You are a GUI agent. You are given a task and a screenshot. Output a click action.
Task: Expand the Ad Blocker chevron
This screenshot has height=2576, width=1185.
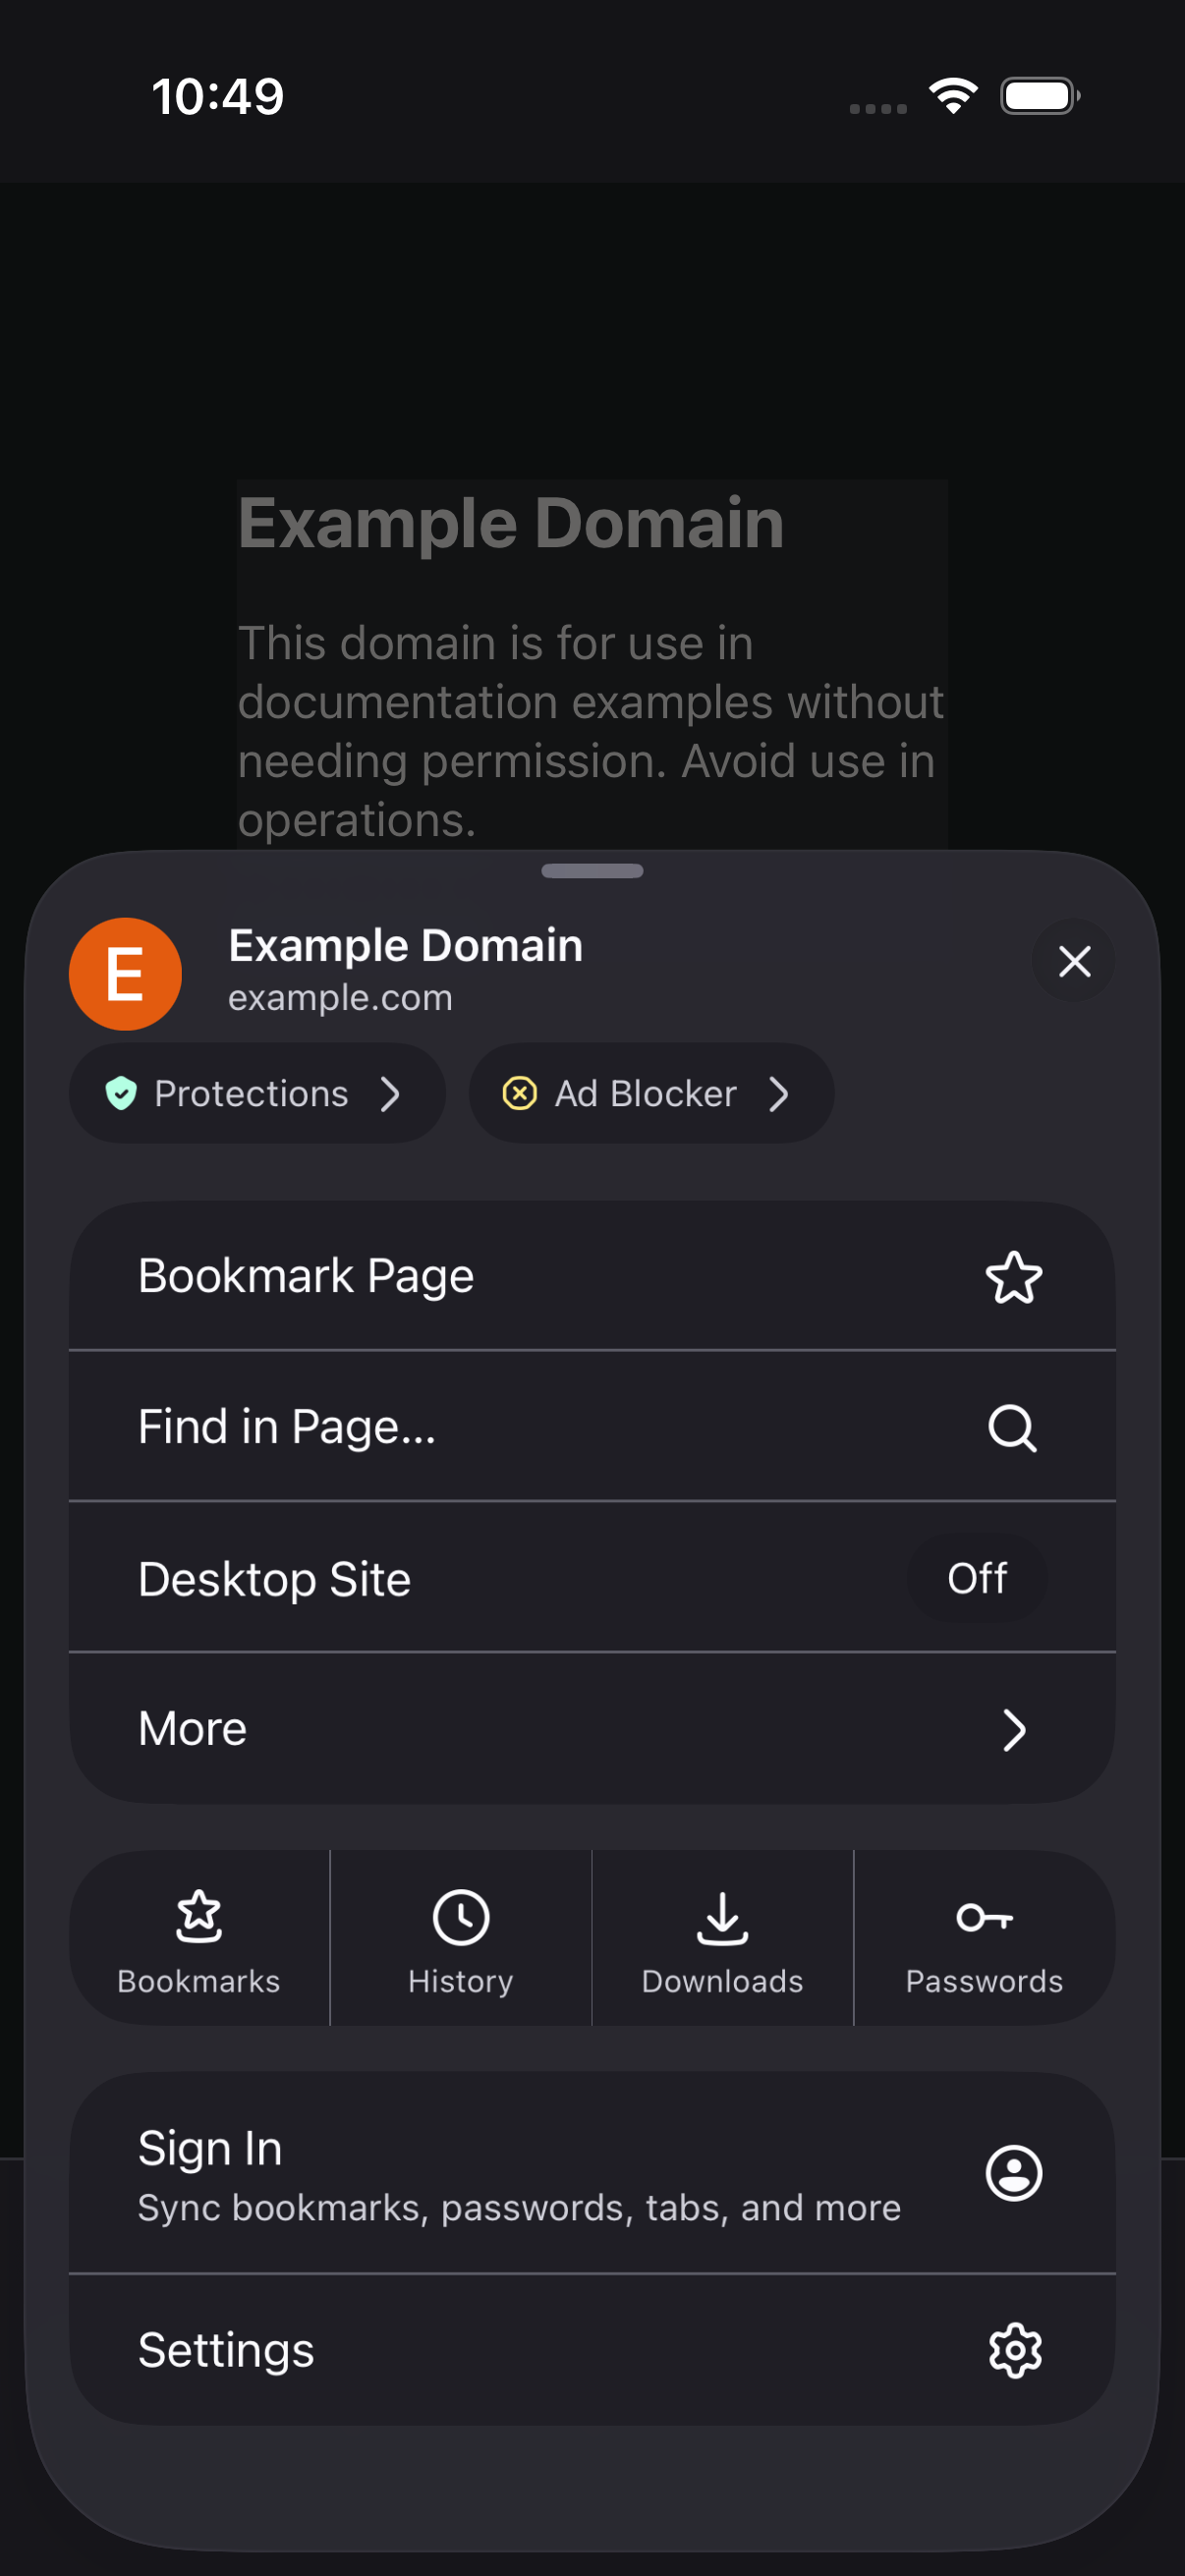(x=778, y=1094)
